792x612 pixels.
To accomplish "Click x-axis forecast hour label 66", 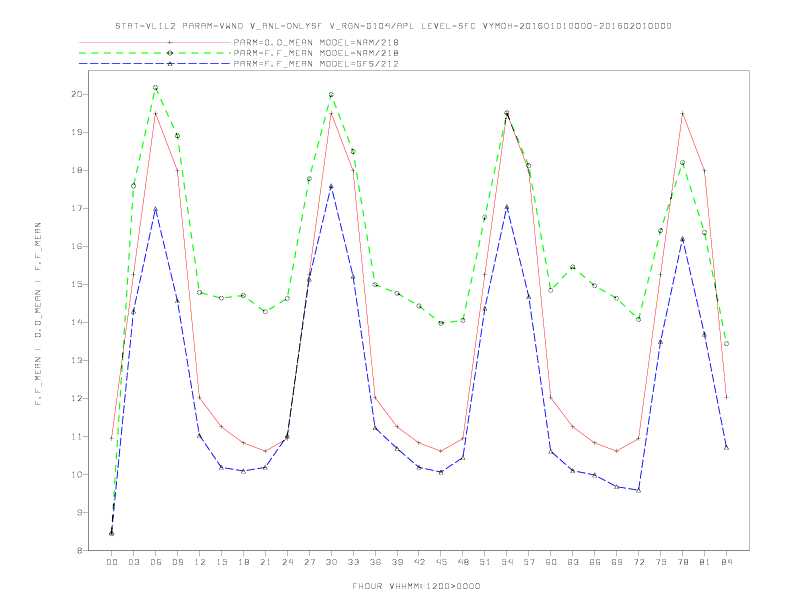I will click(595, 562).
